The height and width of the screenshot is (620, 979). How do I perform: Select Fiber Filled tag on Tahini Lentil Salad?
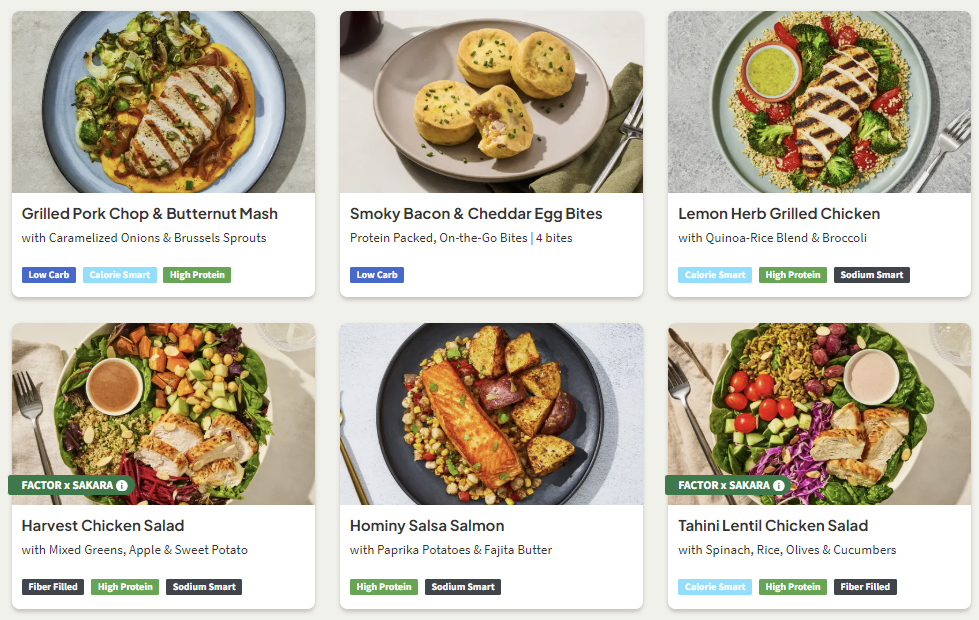pyautogui.click(x=865, y=587)
